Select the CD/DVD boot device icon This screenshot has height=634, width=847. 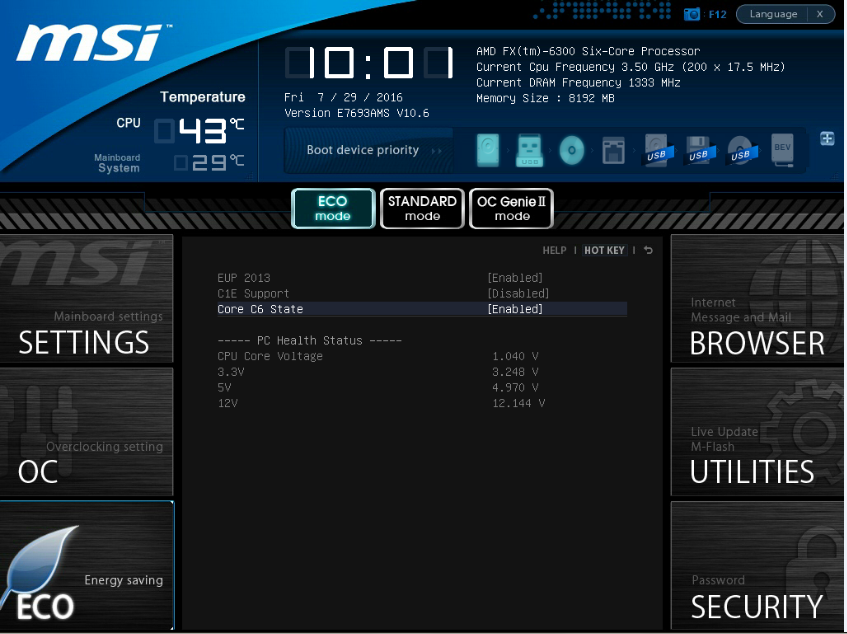pyautogui.click(x=572, y=150)
